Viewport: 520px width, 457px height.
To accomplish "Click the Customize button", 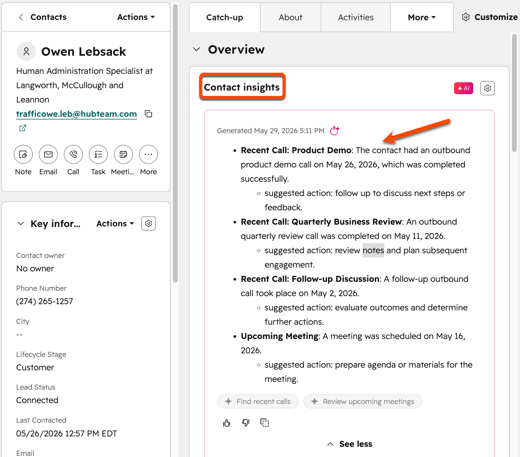I will [x=490, y=17].
